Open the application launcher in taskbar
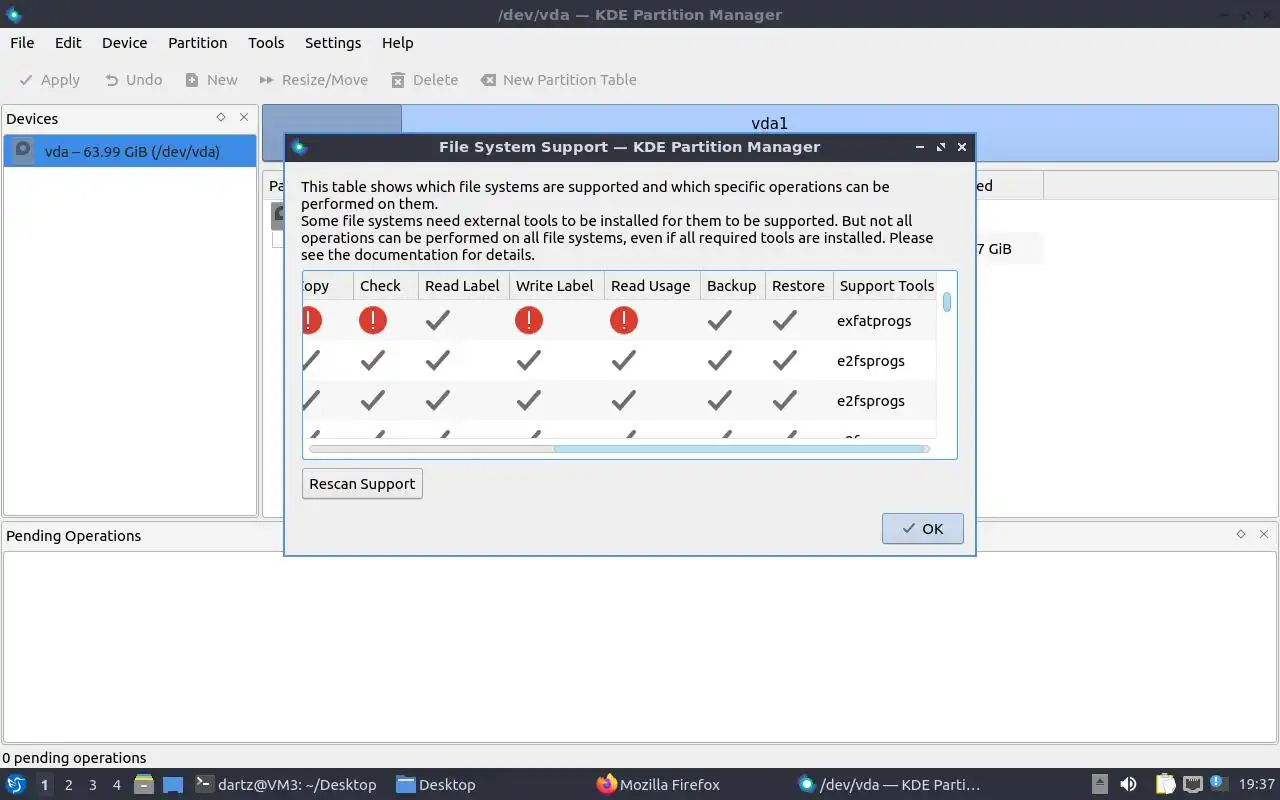 coord(15,784)
